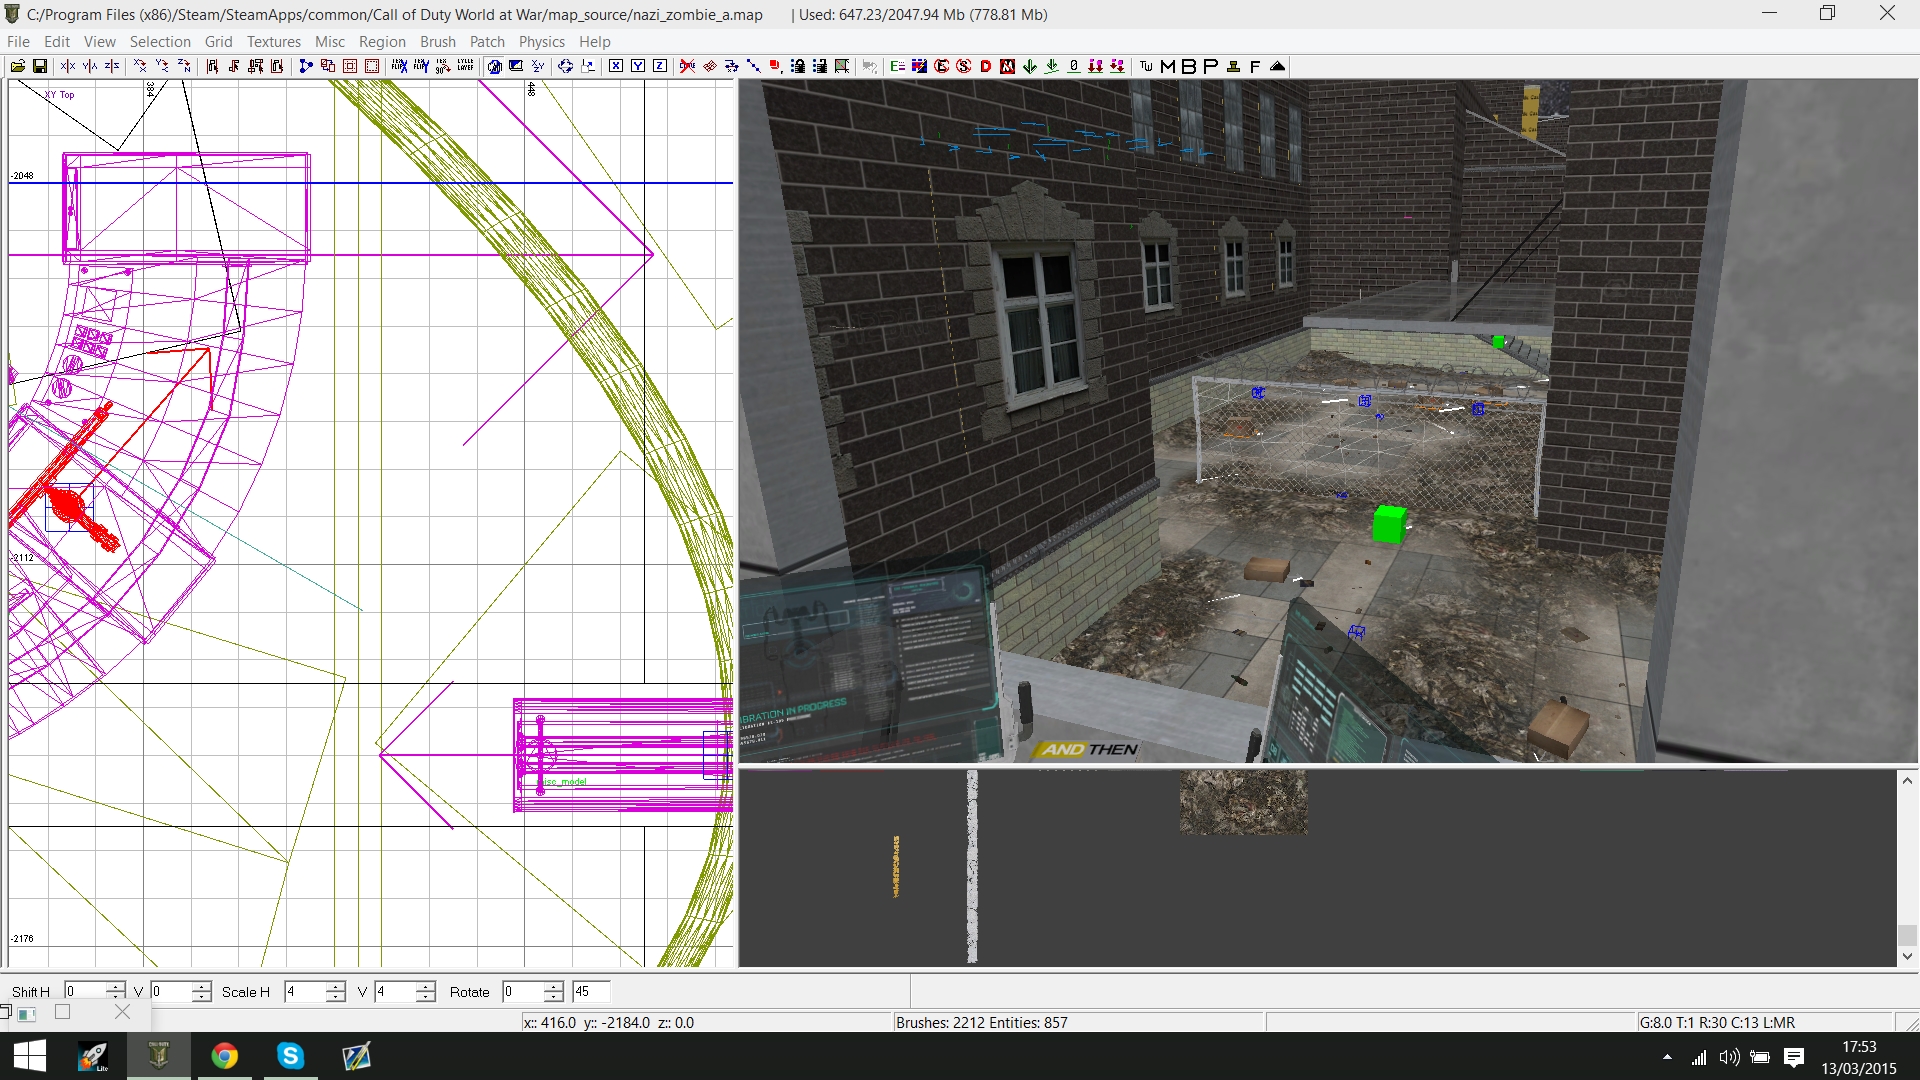Toggle the crossed-out N filter button
1920x1080 pixels.
1008,66
